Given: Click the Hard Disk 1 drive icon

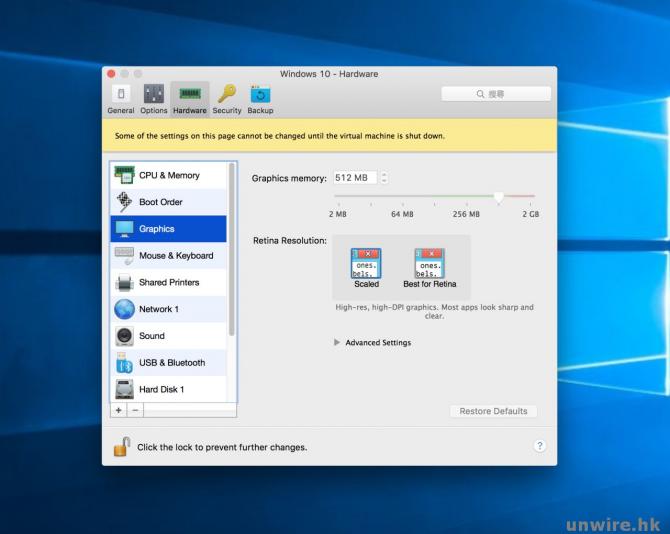Looking at the screenshot, I should 124,389.
